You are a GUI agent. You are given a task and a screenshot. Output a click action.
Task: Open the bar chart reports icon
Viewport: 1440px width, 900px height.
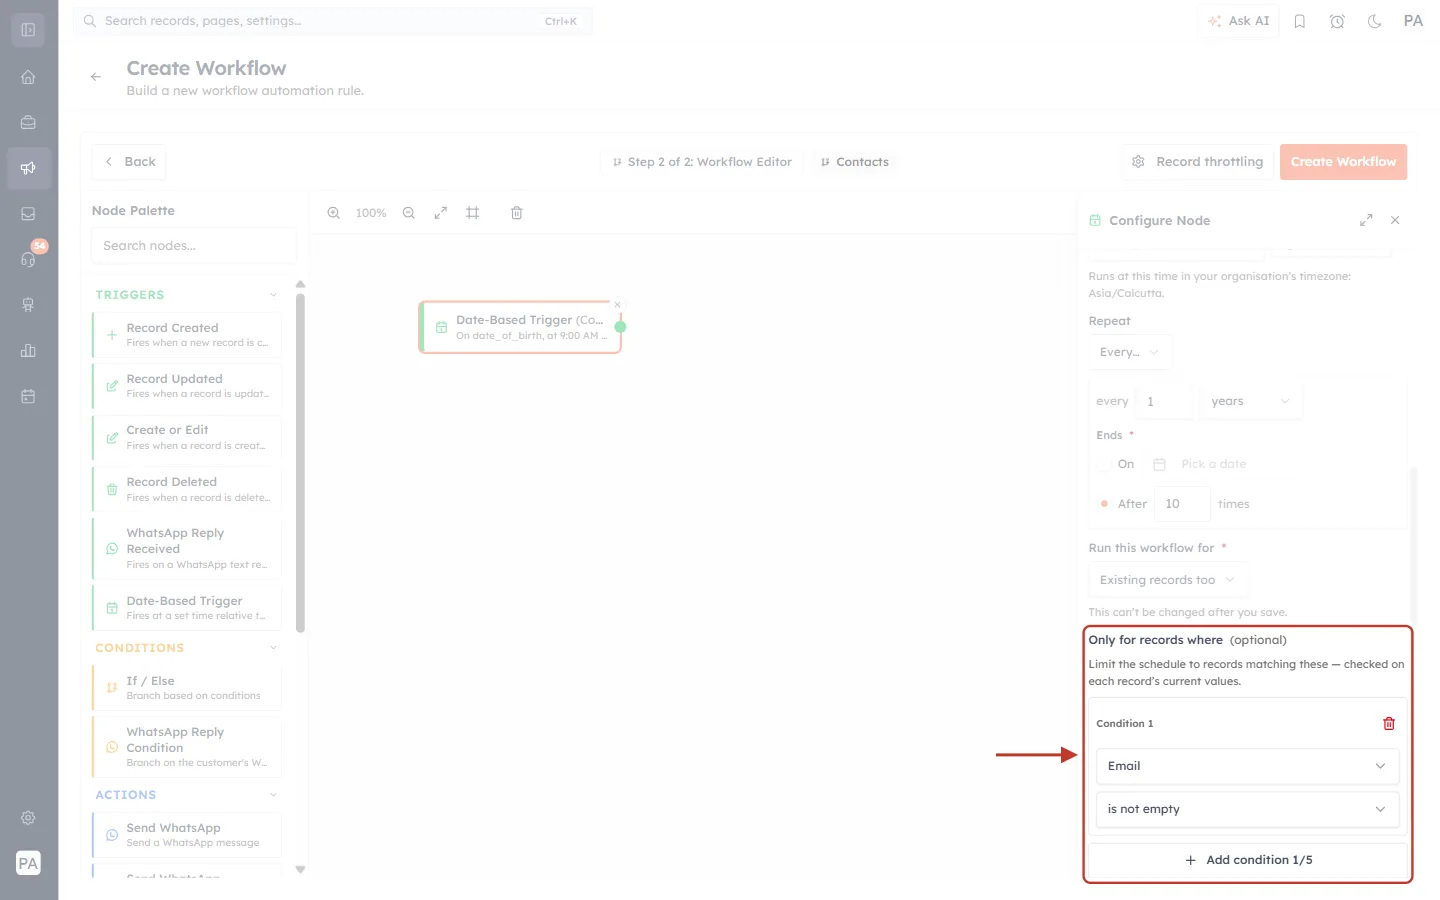[28, 350]
